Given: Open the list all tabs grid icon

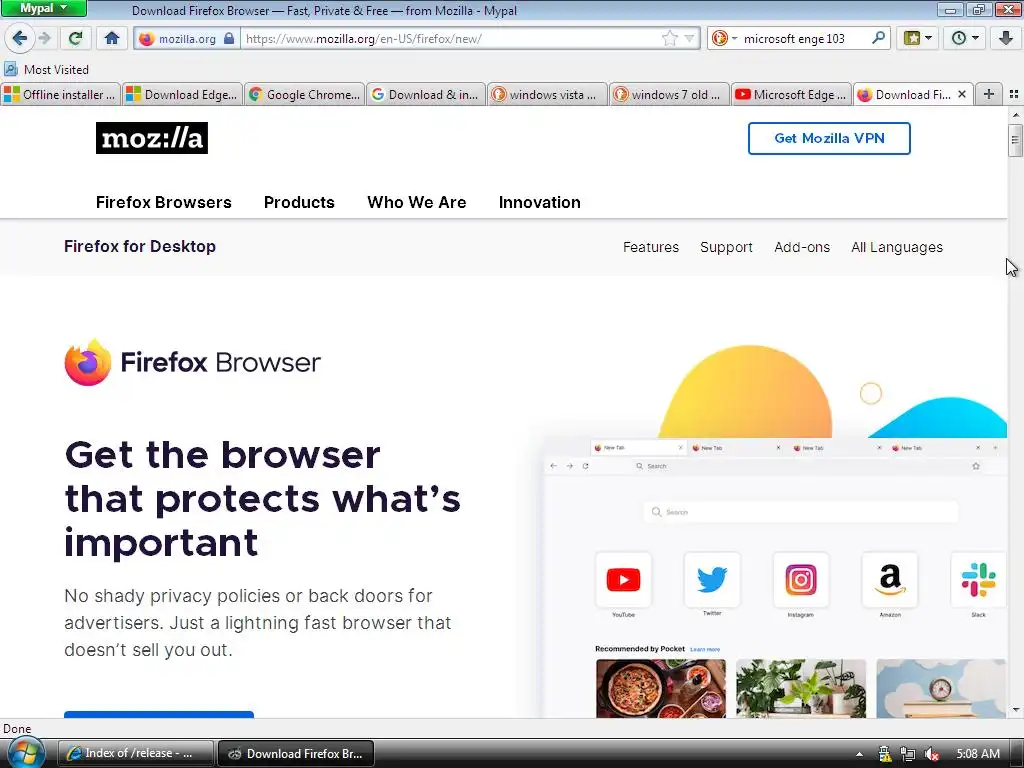Looking at the screenshot, I should [1014, 95].
